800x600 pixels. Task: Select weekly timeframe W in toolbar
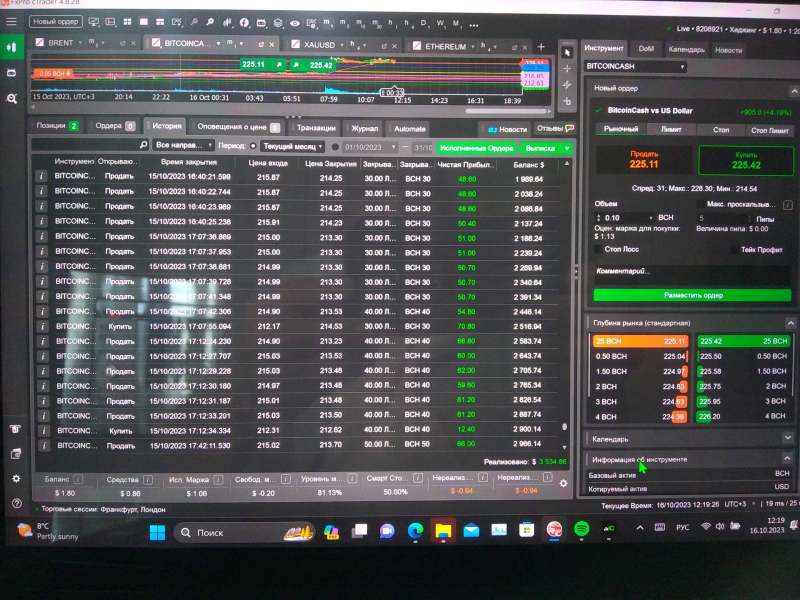tap(440, 23)
